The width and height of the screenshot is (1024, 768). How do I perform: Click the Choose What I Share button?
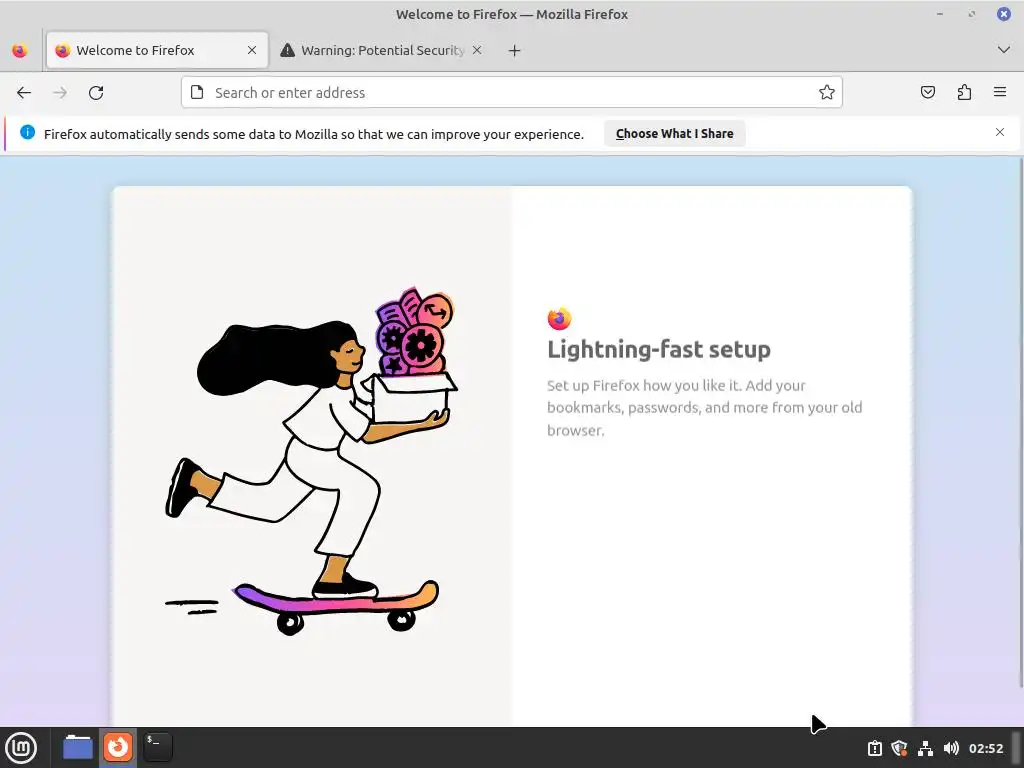pos(675,133)
